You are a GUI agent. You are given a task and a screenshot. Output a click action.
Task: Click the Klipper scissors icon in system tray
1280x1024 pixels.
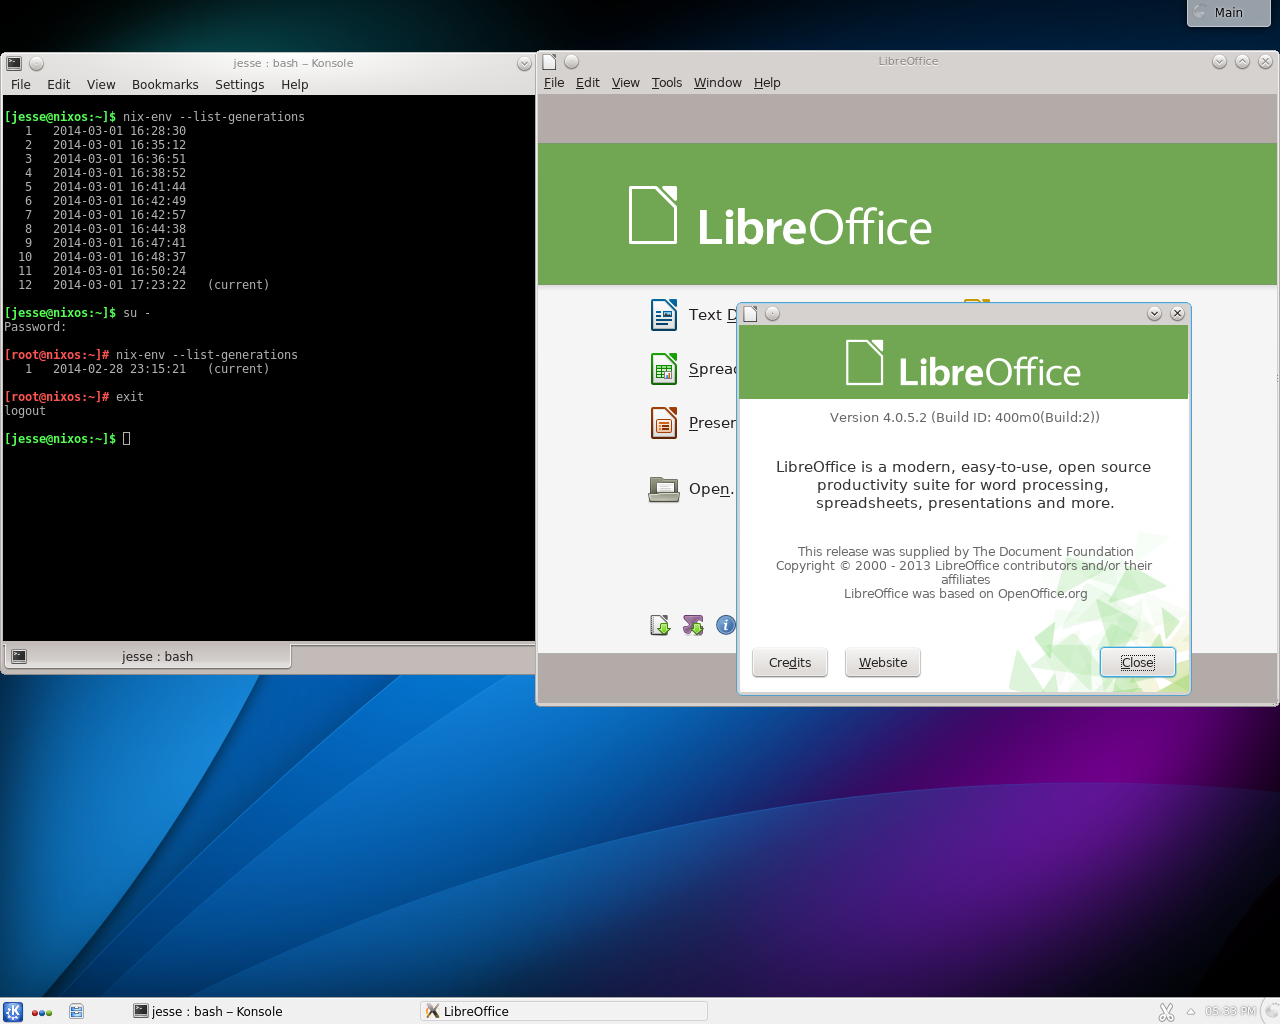pyautogui.click(x=1166, y=1012)
